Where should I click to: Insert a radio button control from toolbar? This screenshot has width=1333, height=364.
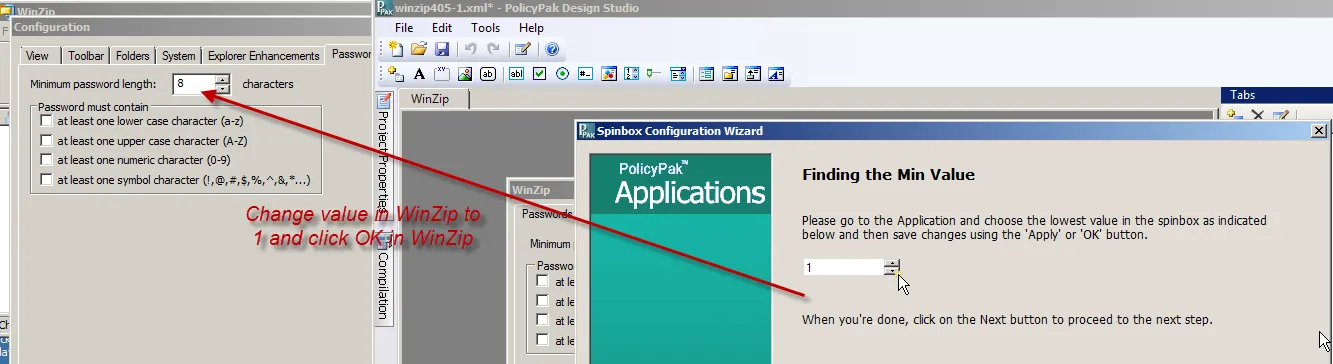562,73
